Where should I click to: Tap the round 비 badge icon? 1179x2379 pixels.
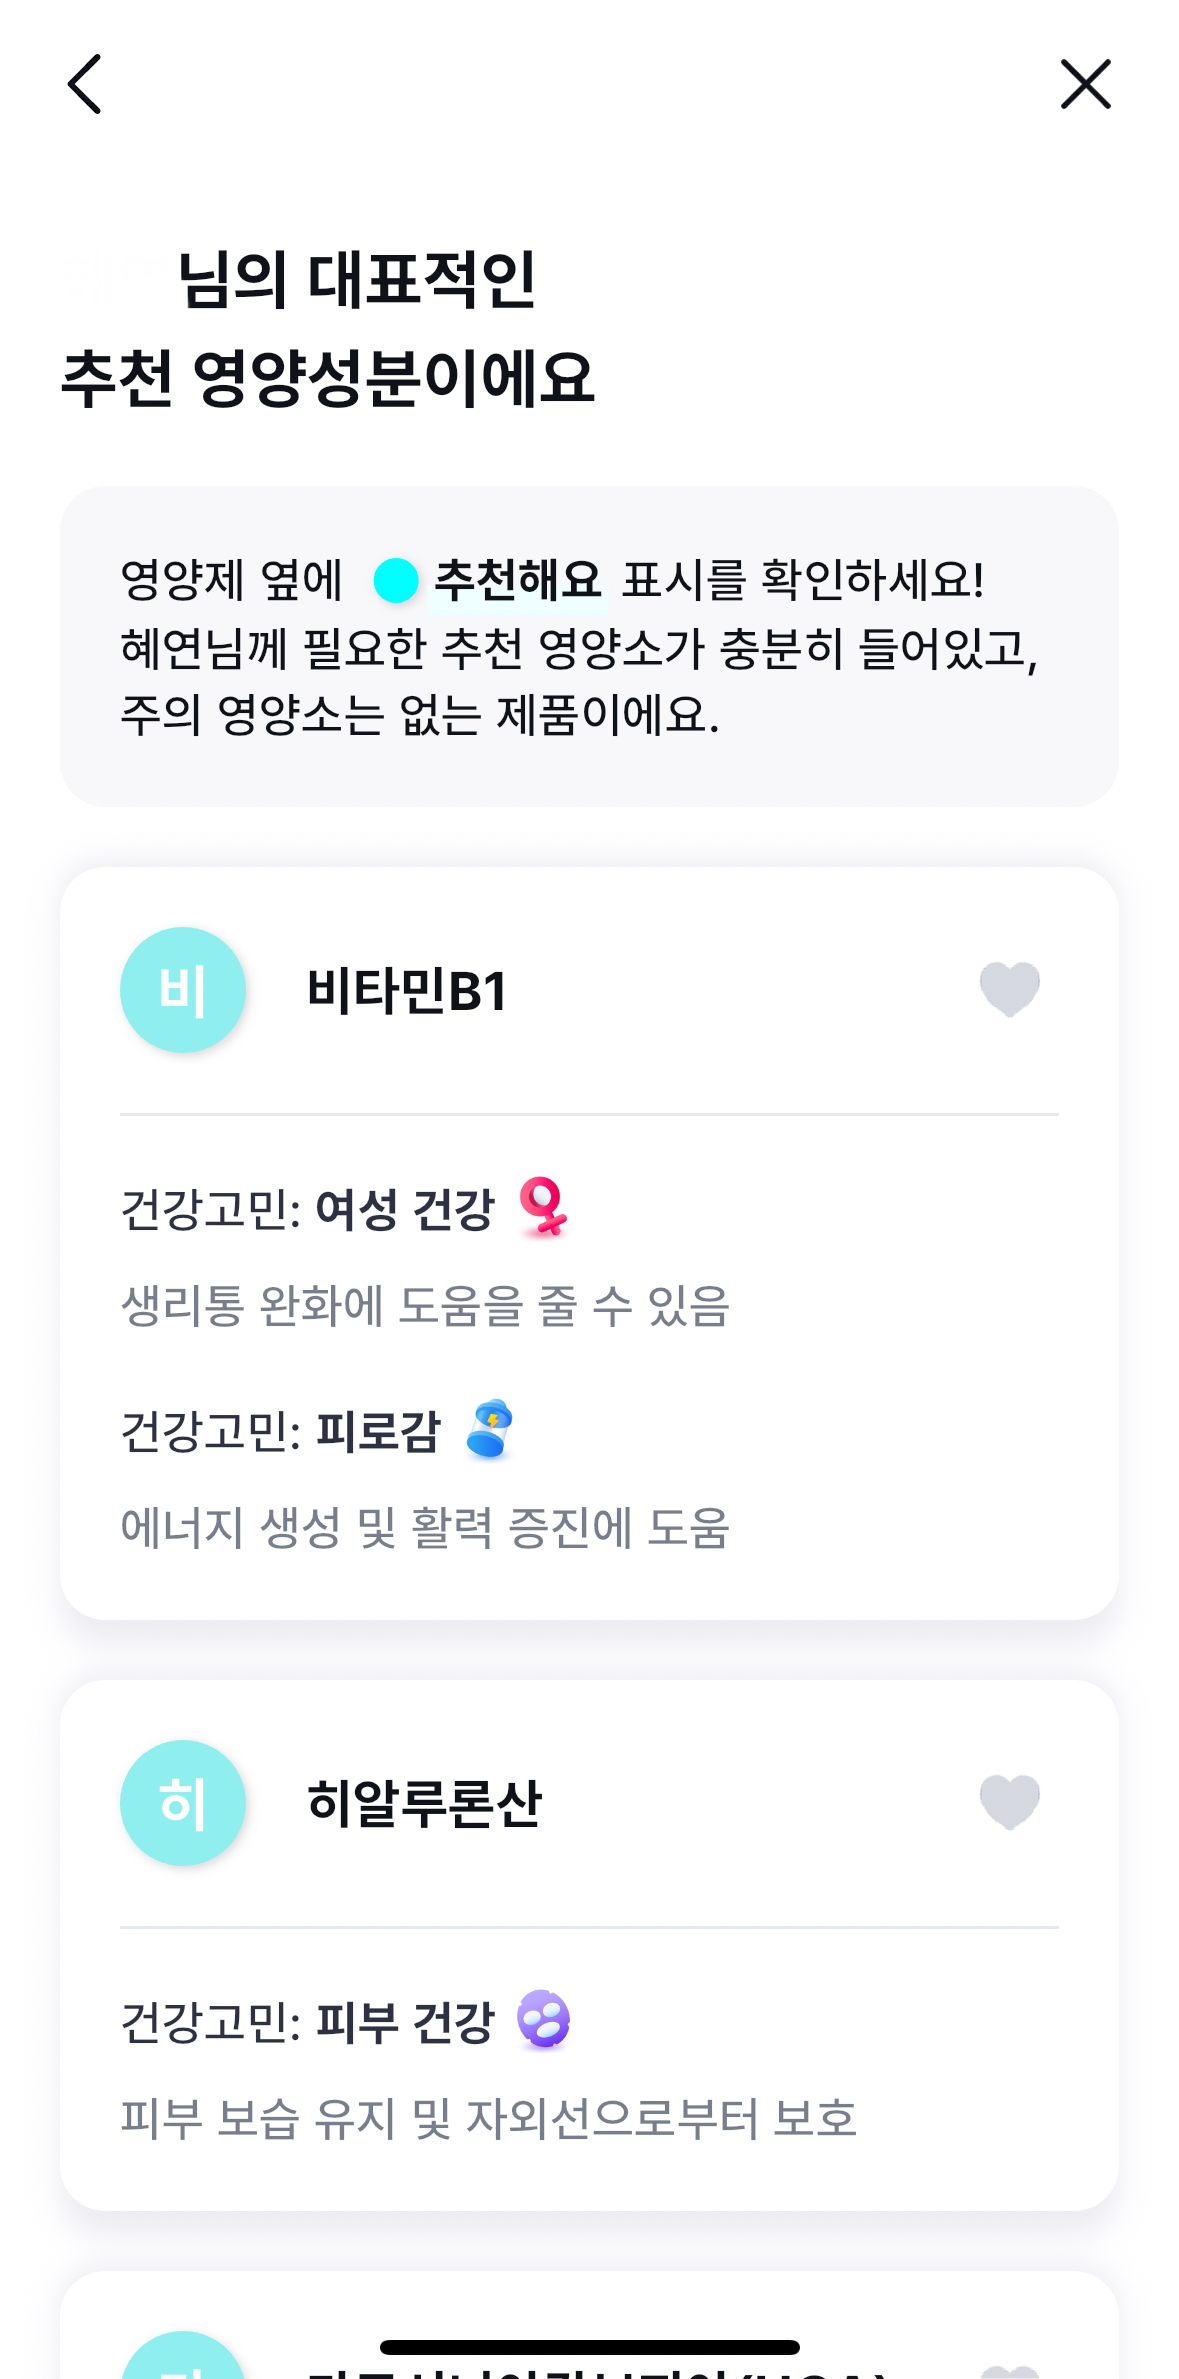coord(183,990)
